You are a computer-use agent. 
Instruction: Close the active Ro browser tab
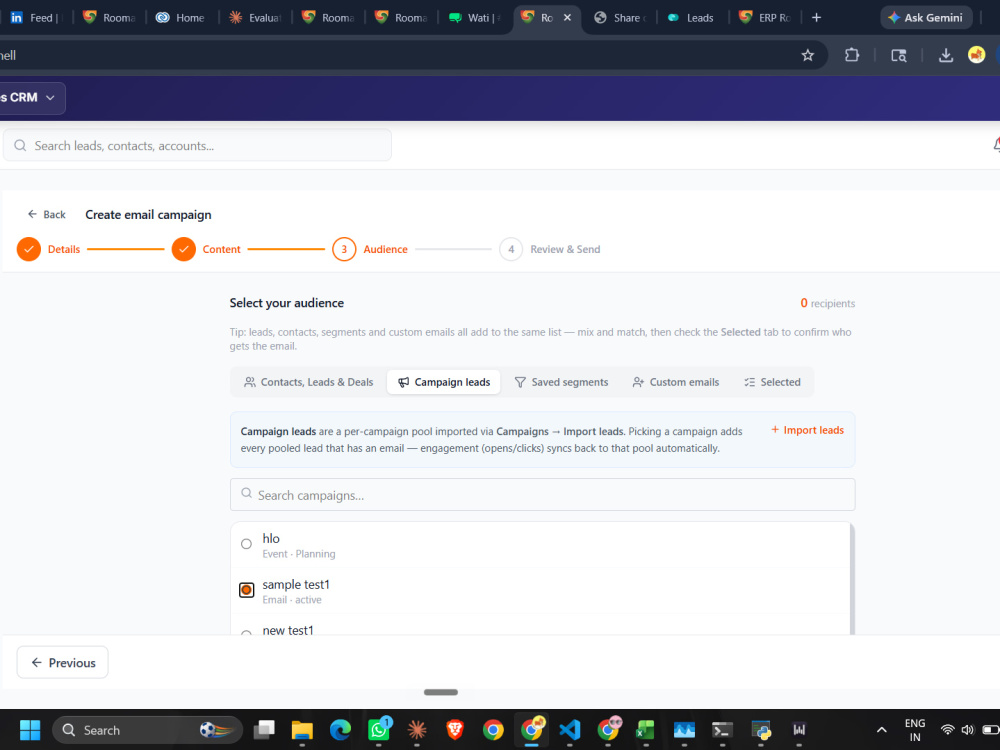click(x=567, y=18)
